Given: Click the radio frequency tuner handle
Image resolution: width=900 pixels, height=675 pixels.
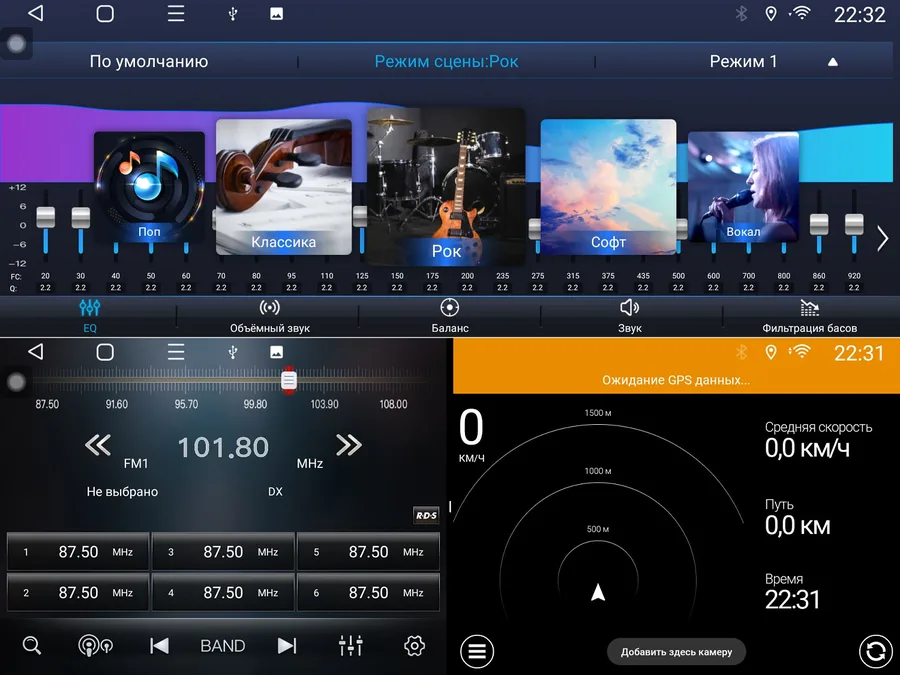Looking at the screenshot, I should tap(289, 380).
